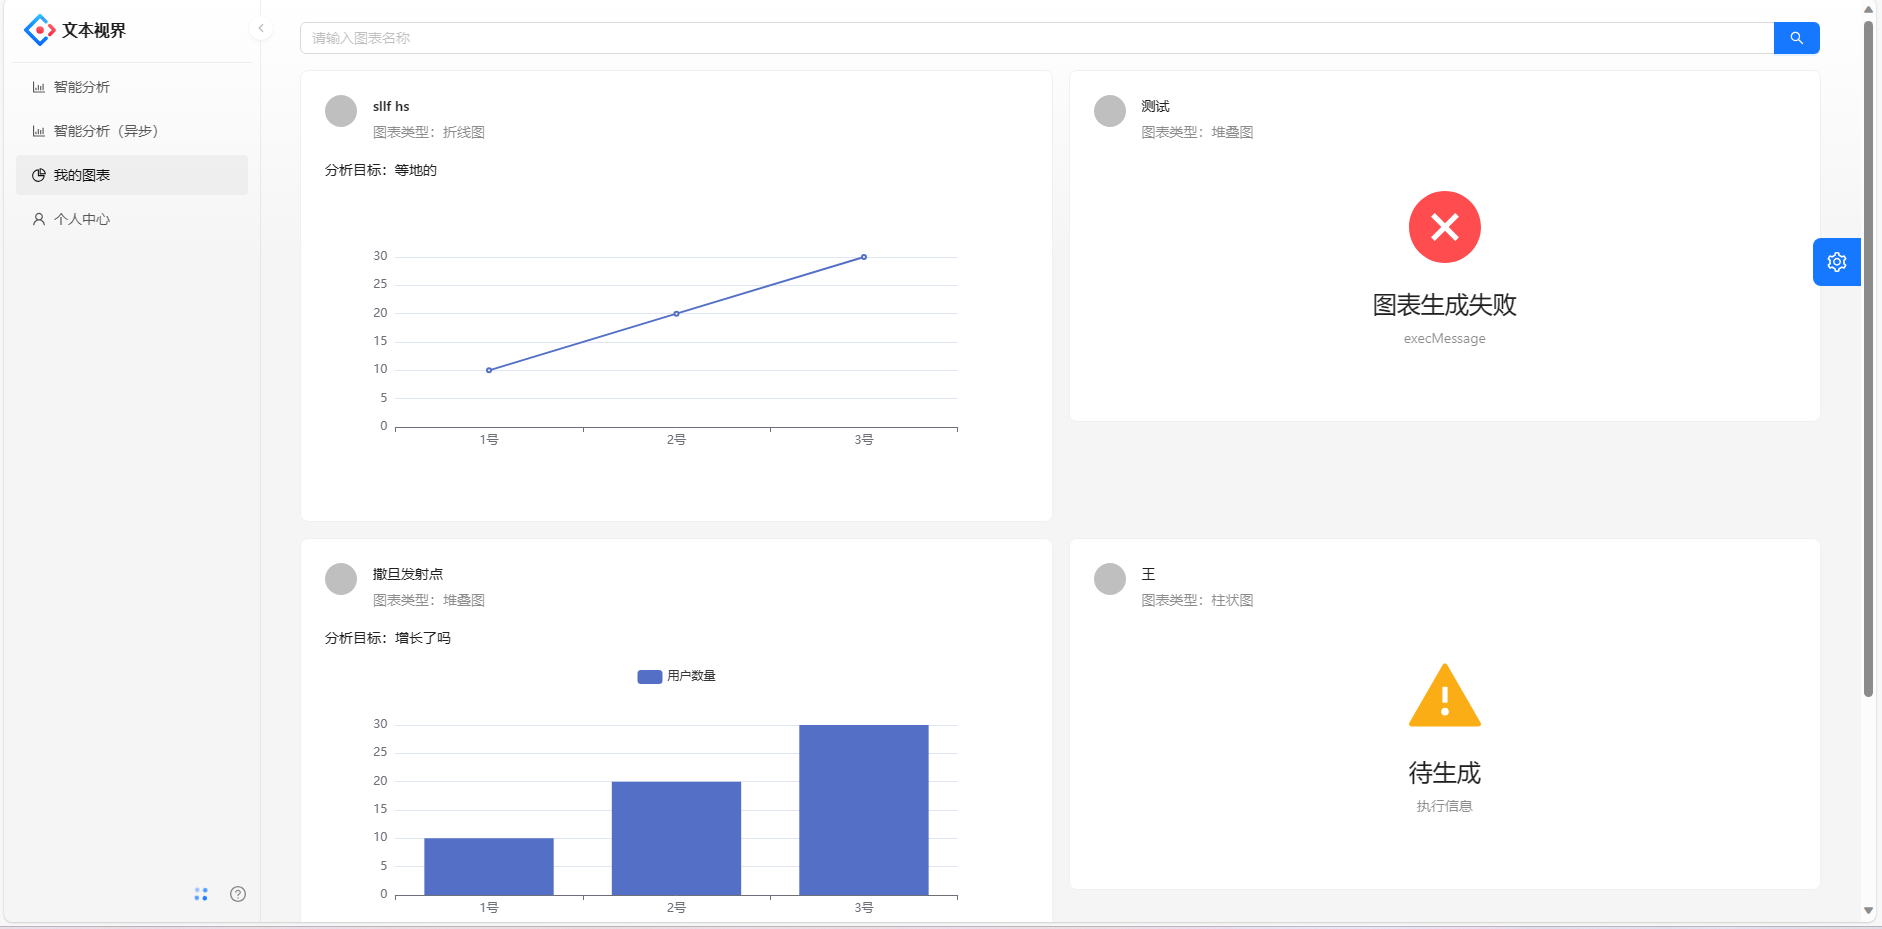1882x929 pixels.
Task: Click the red error X icon
Action: coord(1445,227)
